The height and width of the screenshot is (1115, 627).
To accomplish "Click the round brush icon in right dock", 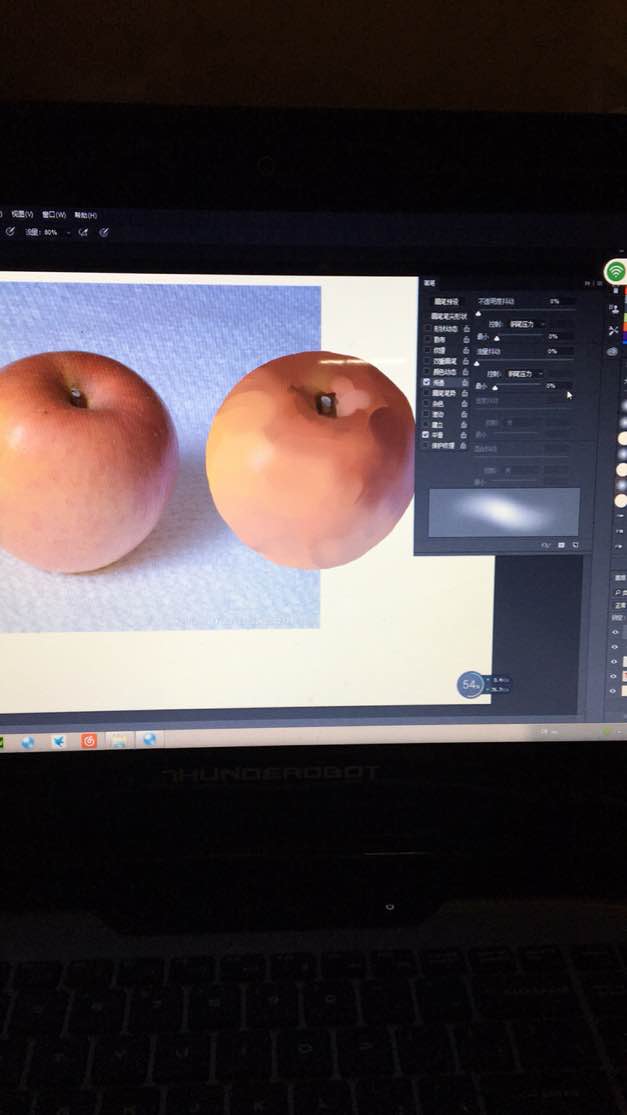I will (x=612, y=352).
